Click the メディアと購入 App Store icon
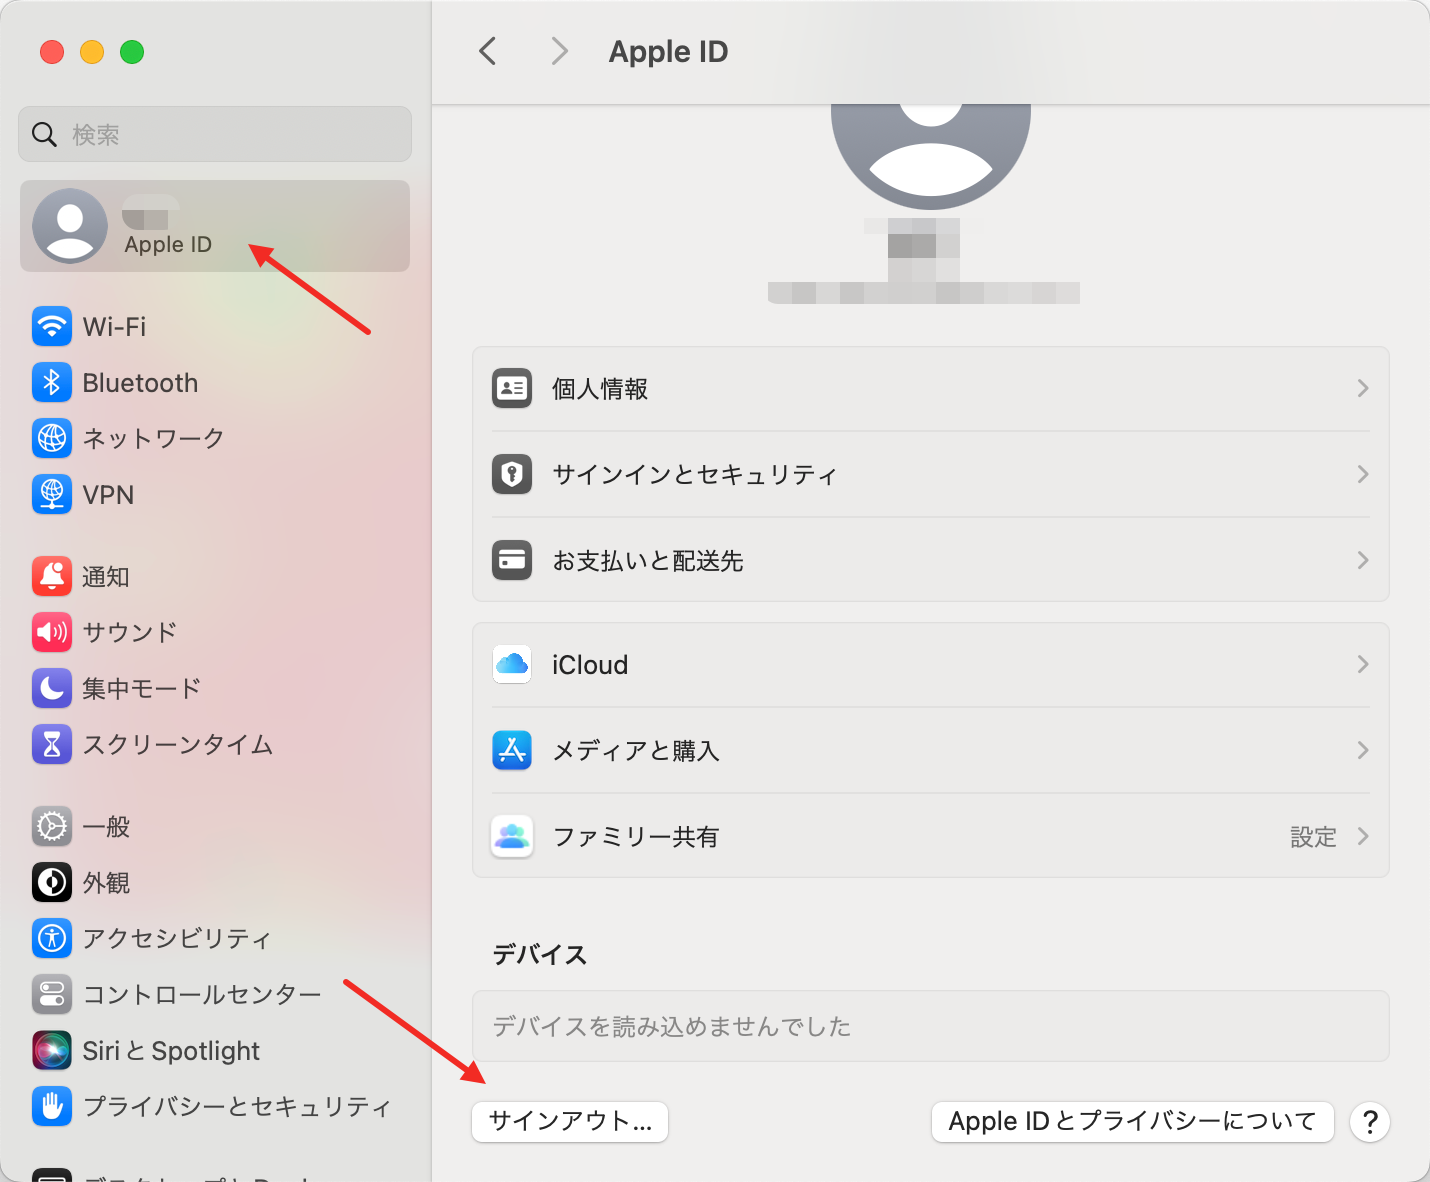This screenshot has width=1430, height=1182. click(512, 750)
